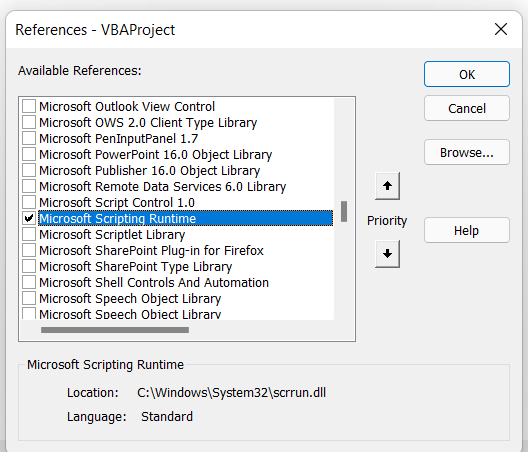Click the vertical scrollbar thumb in references list
528x452 pixels.
click(x=344, y=212)
